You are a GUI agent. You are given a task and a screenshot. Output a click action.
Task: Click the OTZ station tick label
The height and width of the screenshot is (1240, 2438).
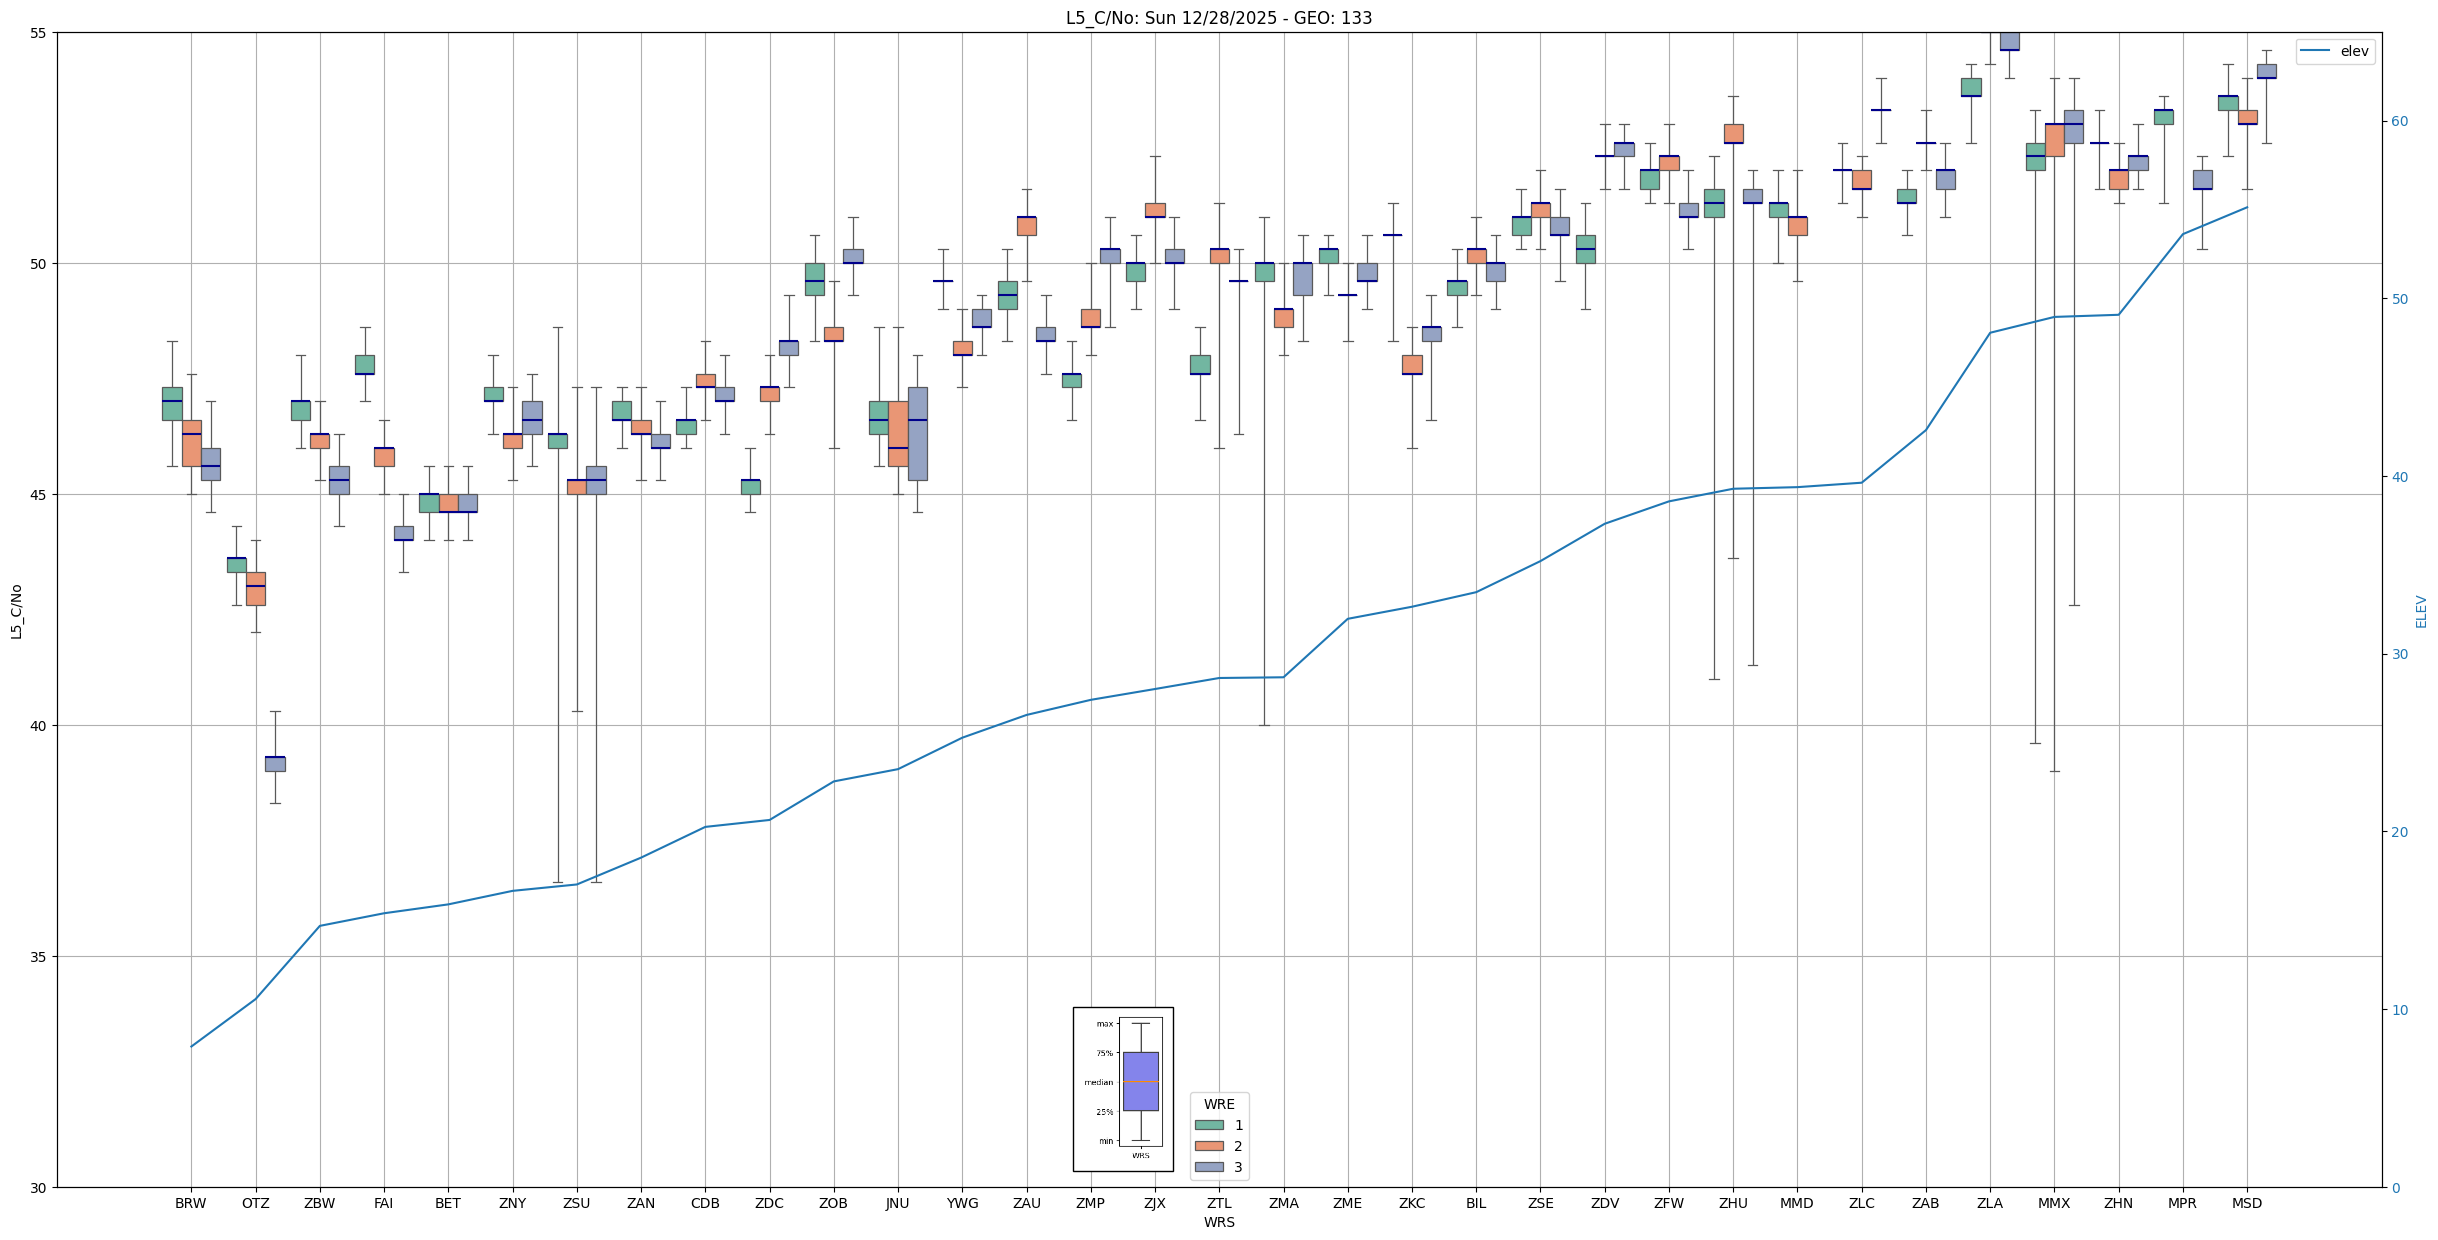coord(255,1203)
